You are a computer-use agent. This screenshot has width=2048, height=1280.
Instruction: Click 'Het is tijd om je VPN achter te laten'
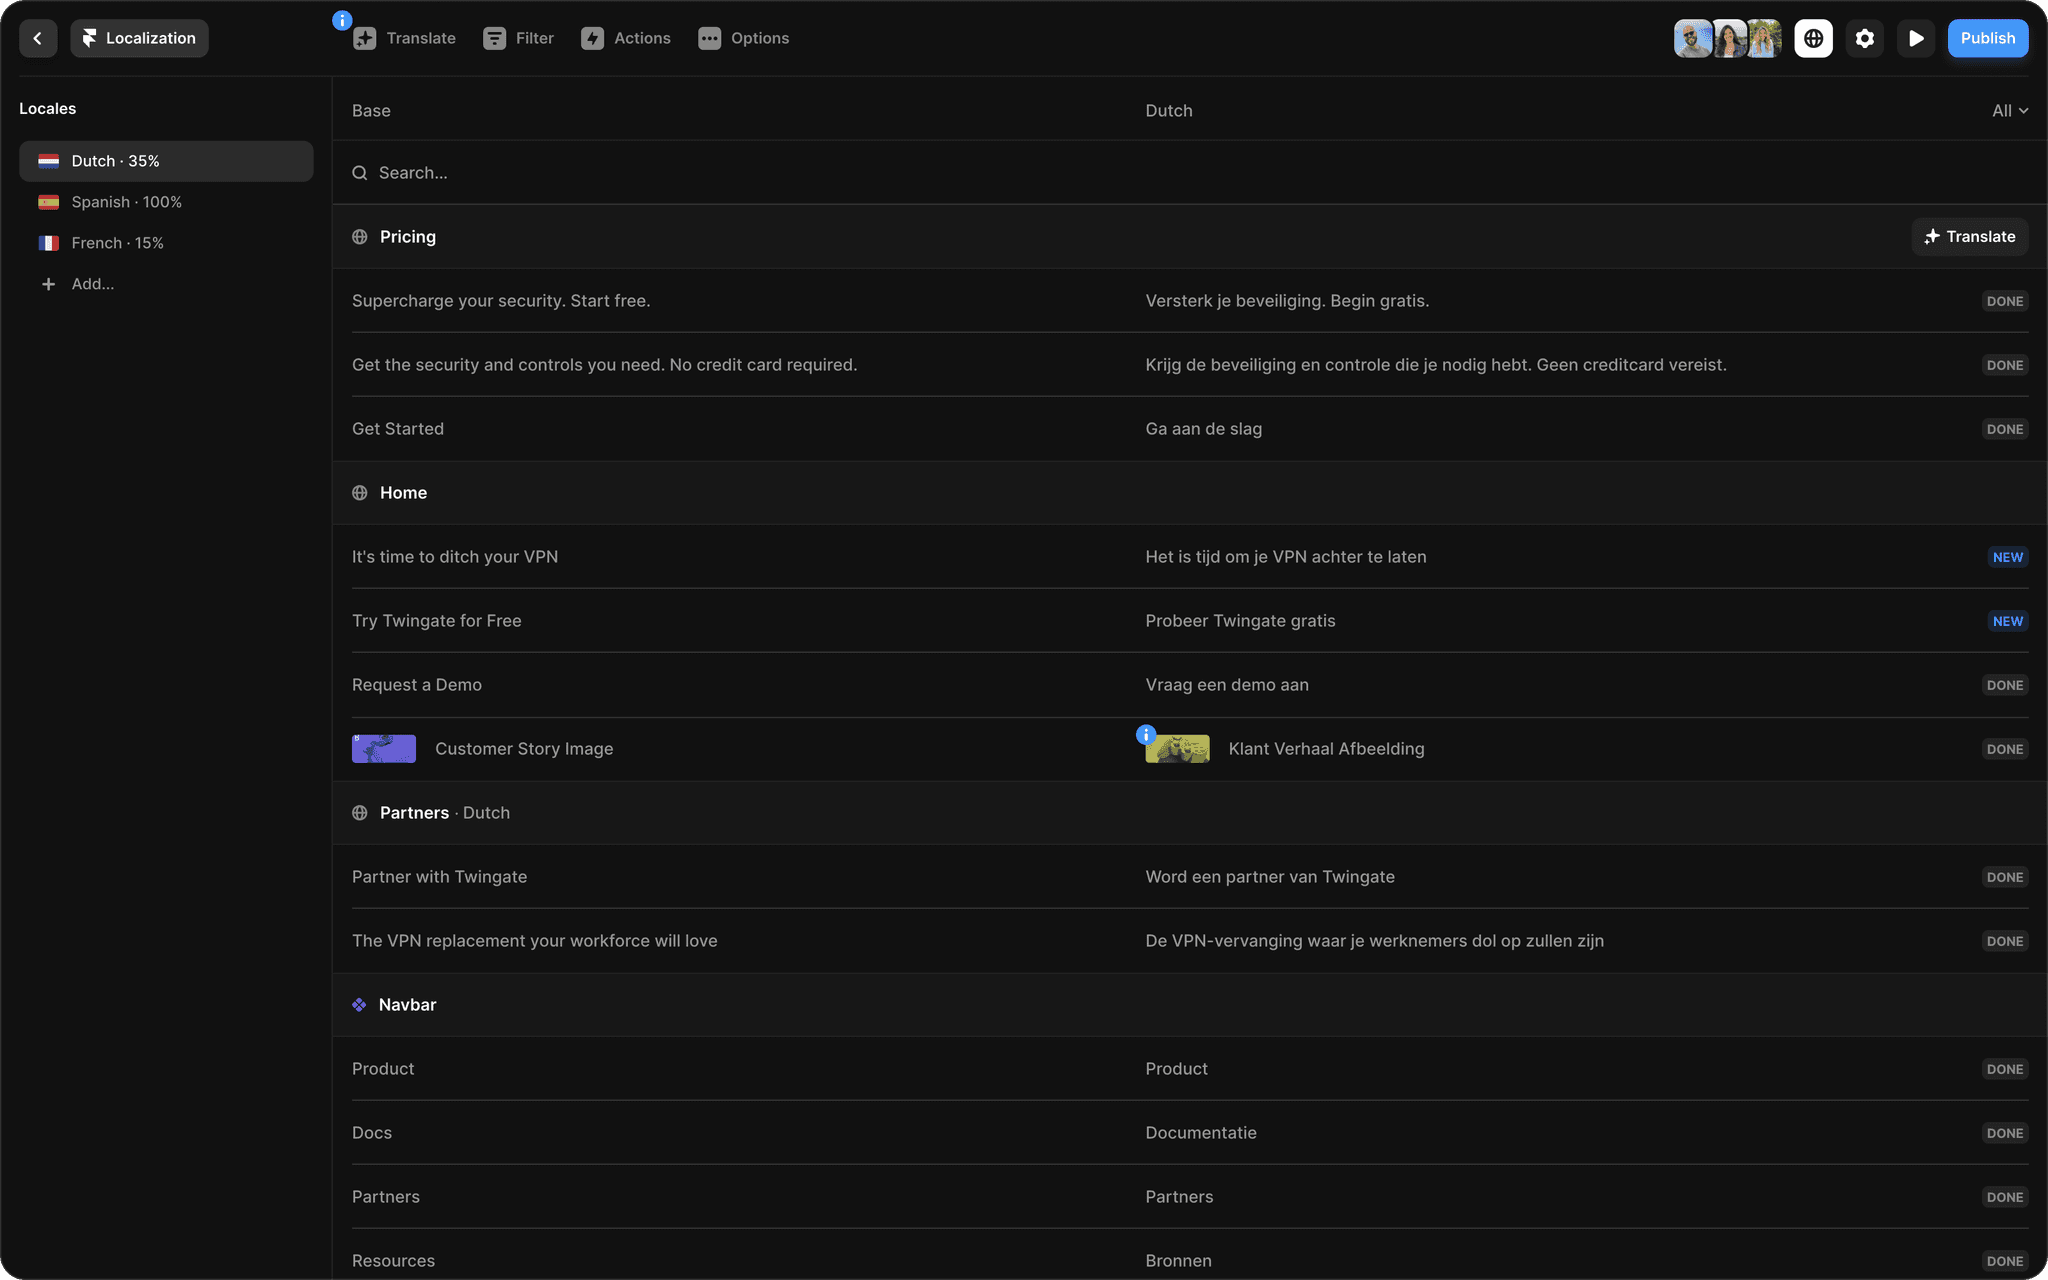(1286, 557)
